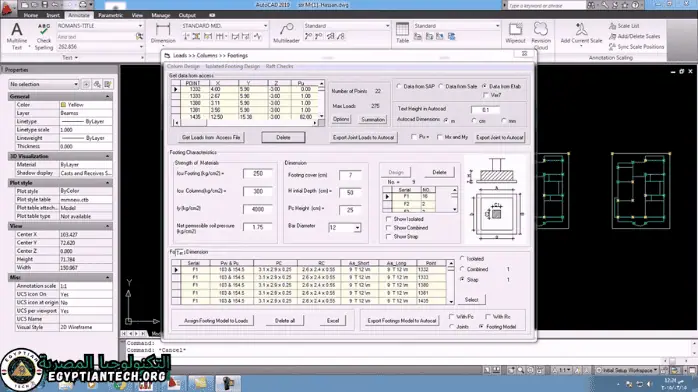This screenshot has width=698, height=392.
Task: Click the Revision Cloud tool
Action: 541,36
